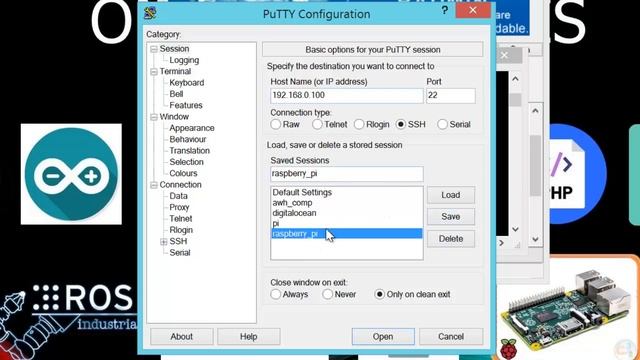This screenshot has height=360, width=640.
Task: Click the Port input field
Action: [x=451, y=96]
